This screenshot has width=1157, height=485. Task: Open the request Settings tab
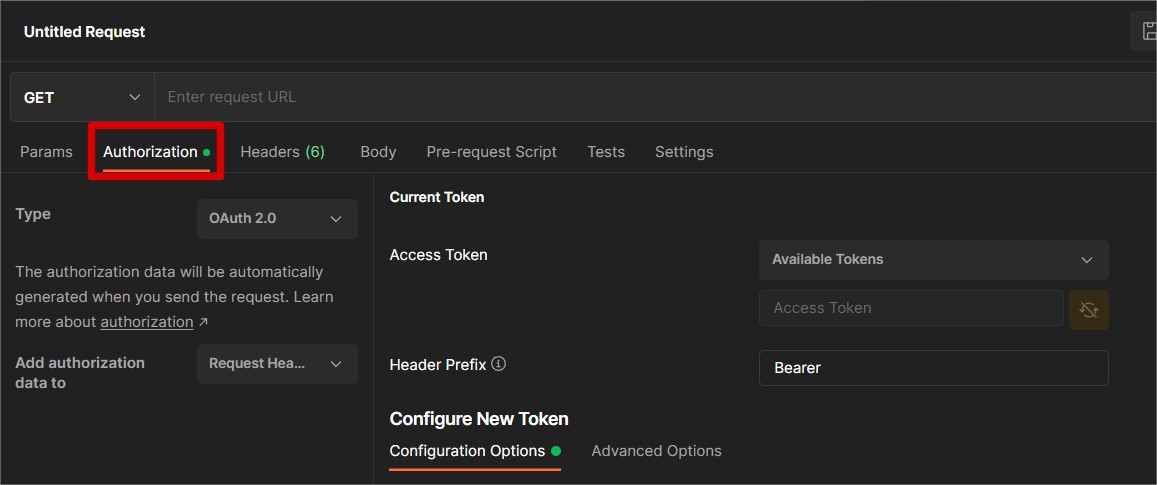[x=684, y=152]
